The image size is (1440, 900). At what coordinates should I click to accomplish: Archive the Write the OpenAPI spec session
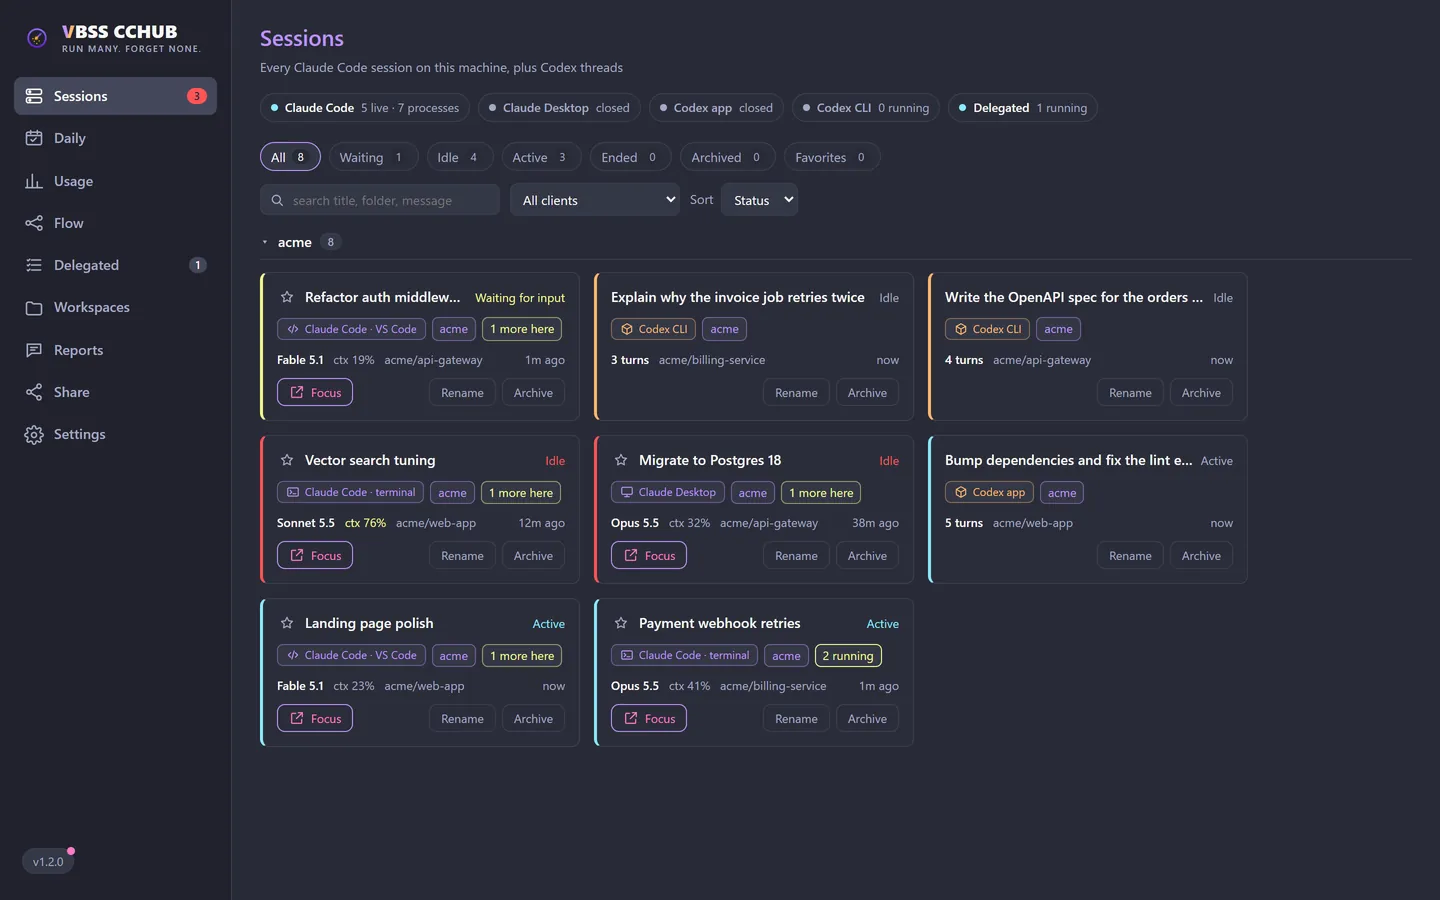click(x=1201, y=393)
